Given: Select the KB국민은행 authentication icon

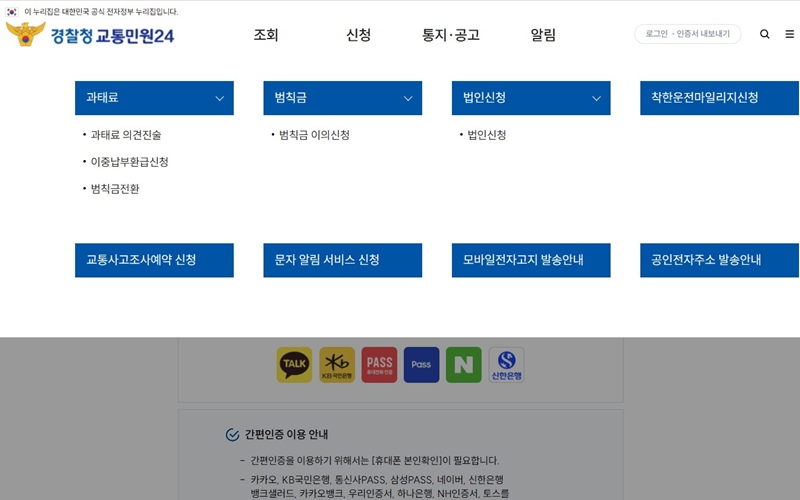Looking at the screenshot, I should pyautogui.click(x=337, y=365).
